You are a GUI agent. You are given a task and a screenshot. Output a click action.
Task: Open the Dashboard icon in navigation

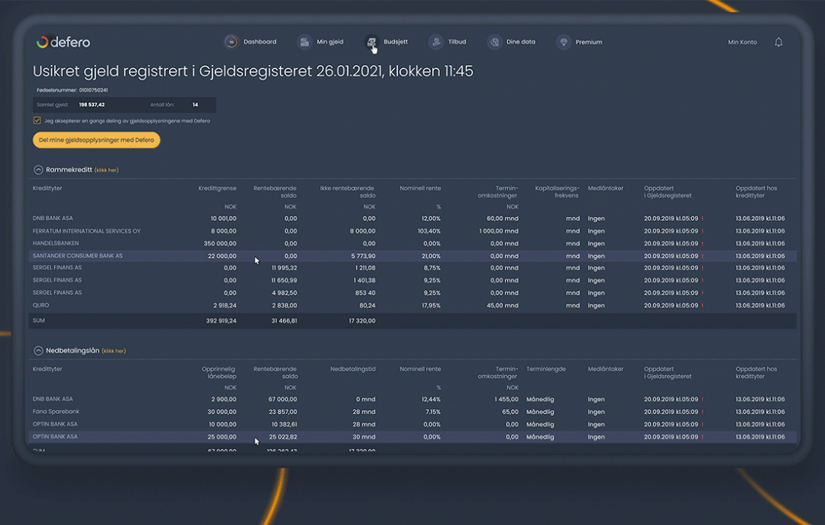point(231,42)
